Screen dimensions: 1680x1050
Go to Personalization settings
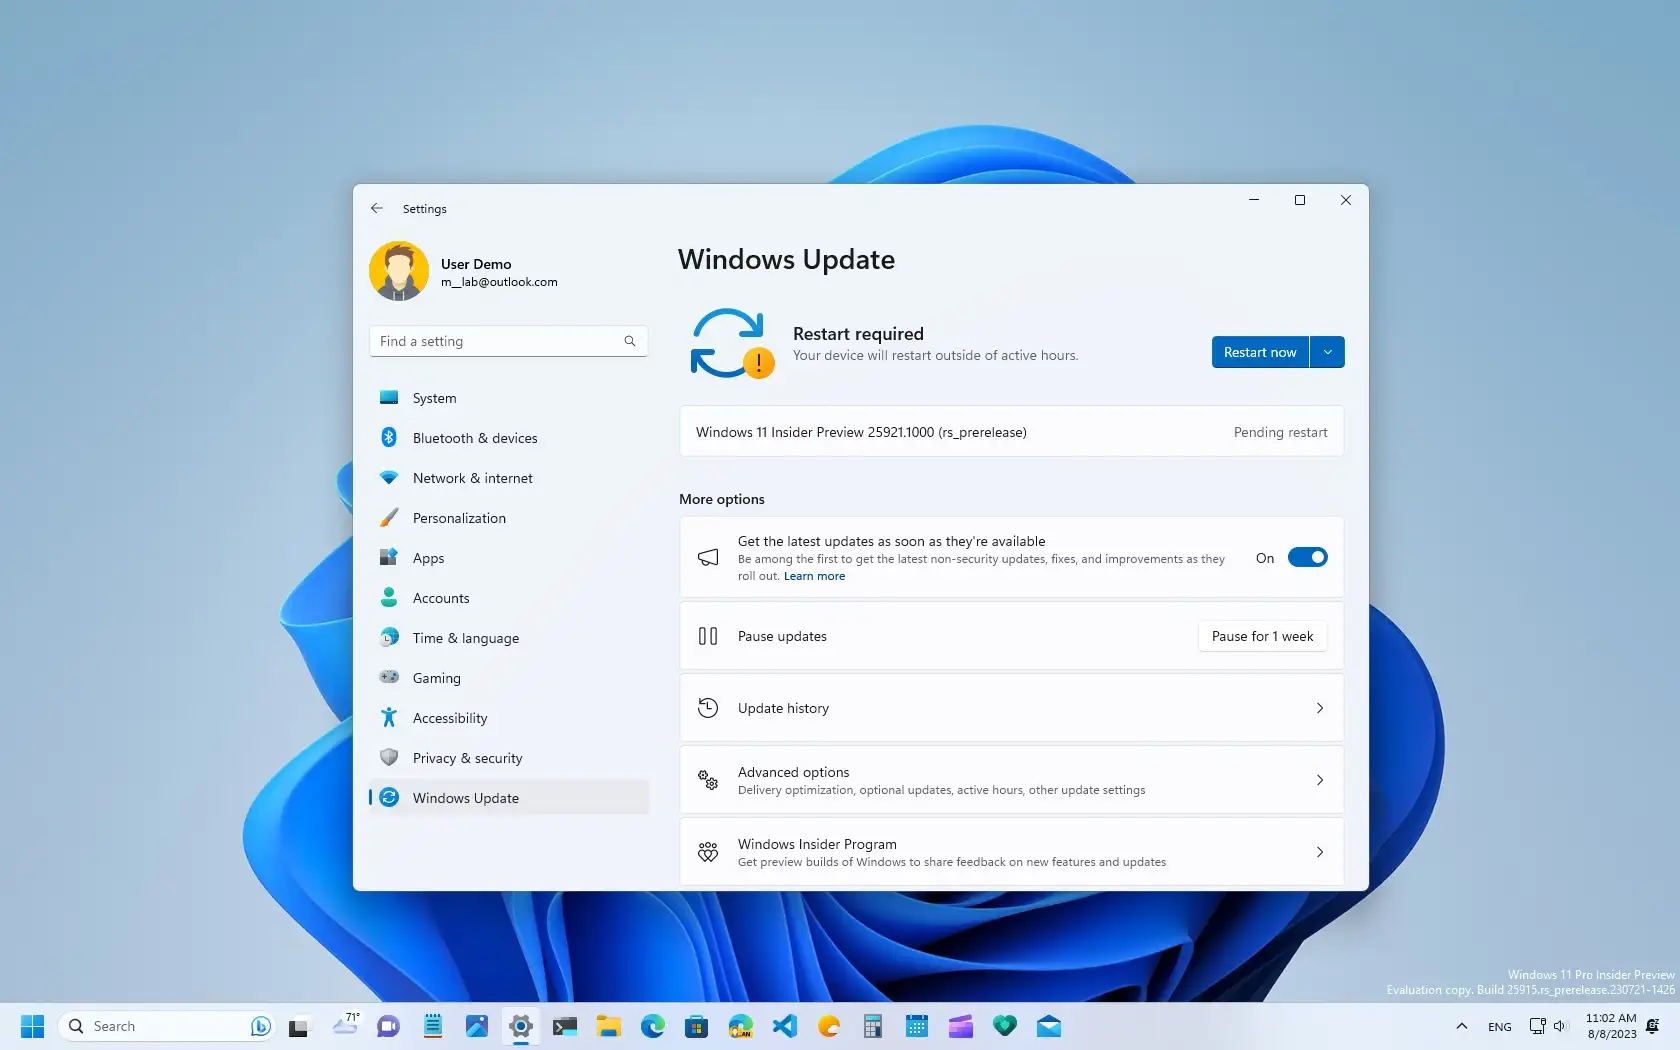tap(458, 517)
